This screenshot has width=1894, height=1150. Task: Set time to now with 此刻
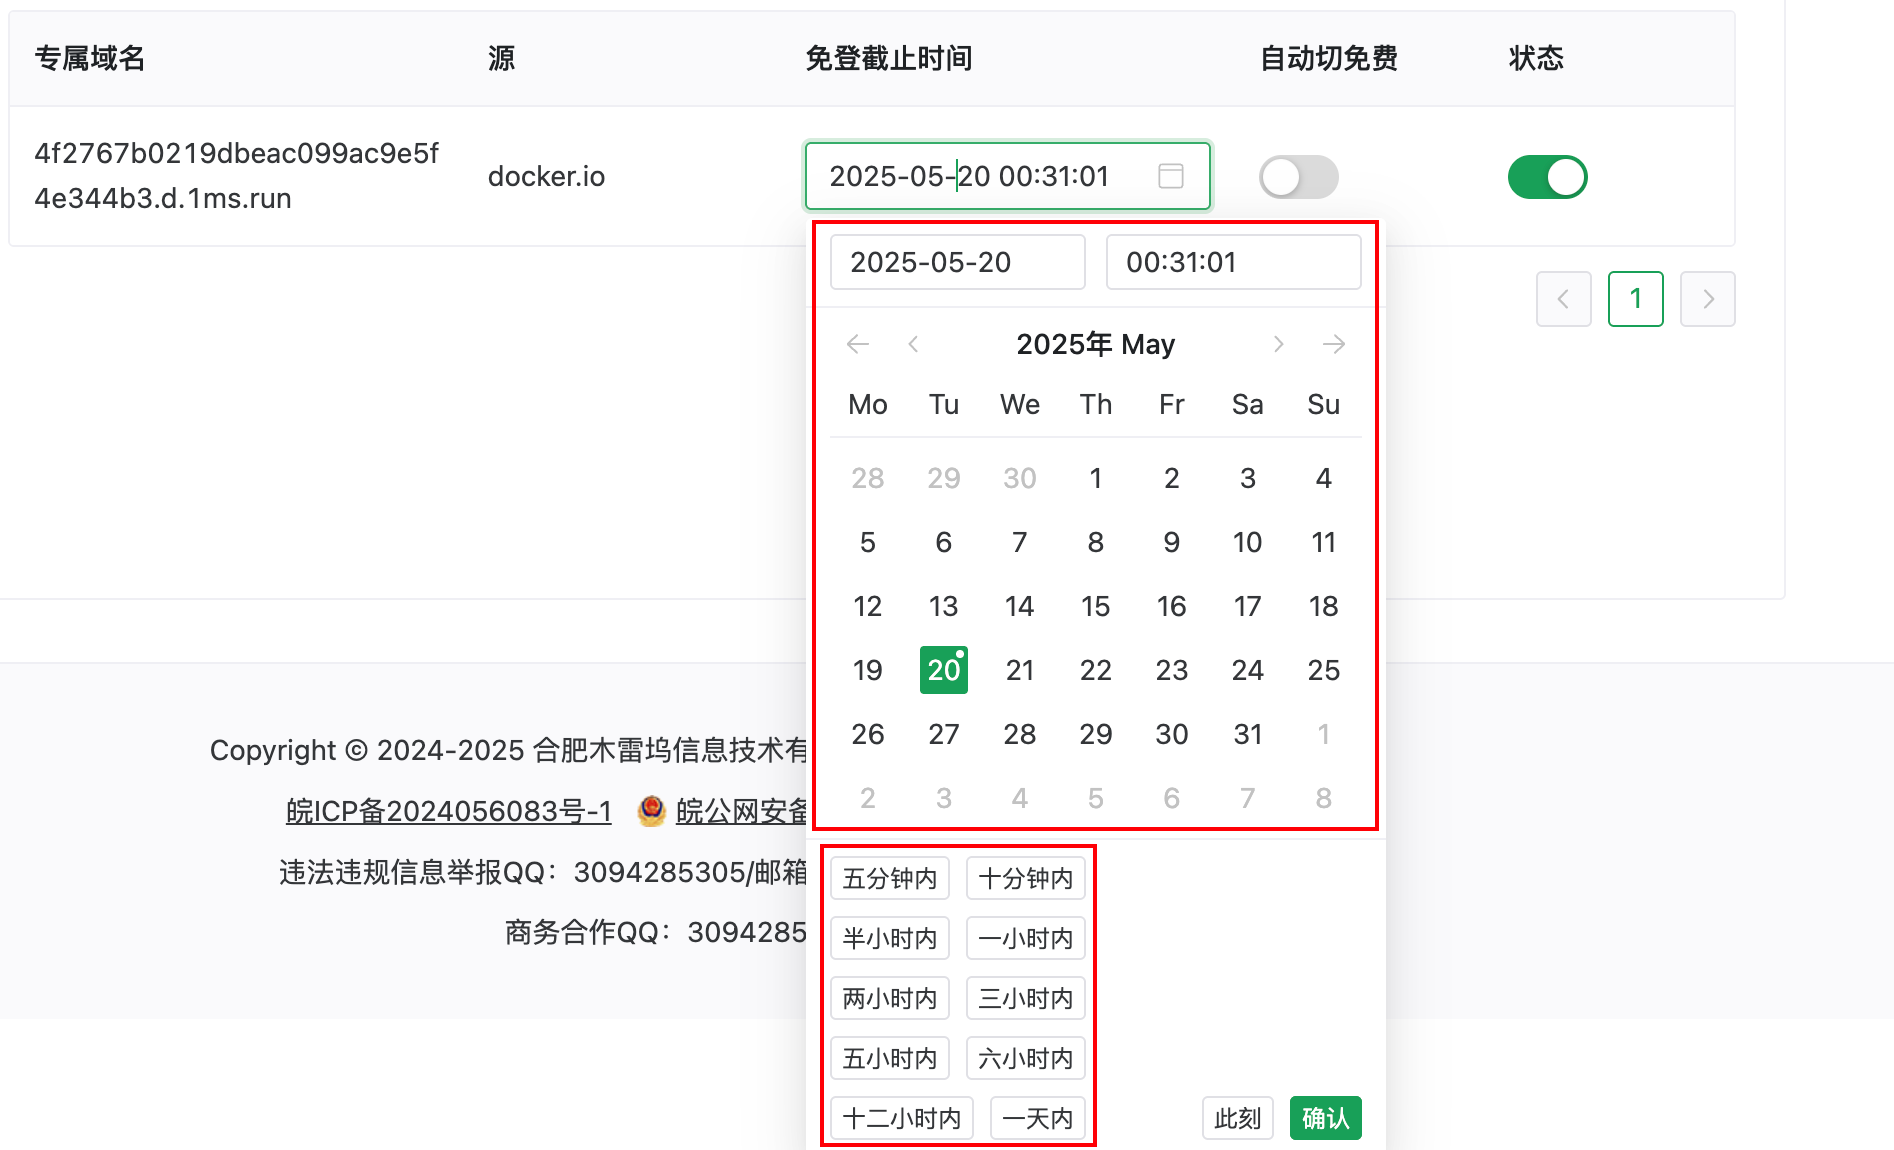pos(1237,1118)
